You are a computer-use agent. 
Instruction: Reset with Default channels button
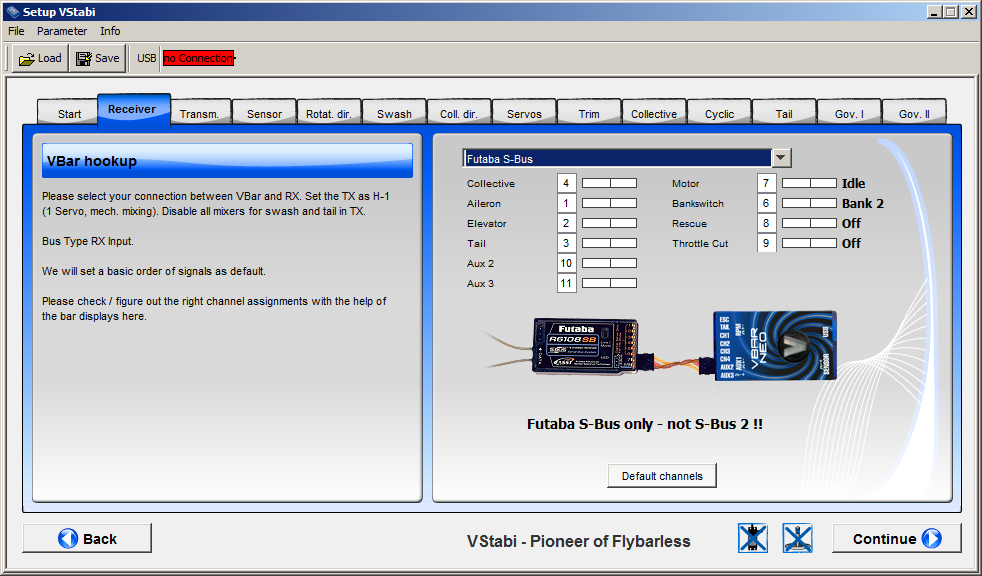pyautogui.click(x=662, y=476)
